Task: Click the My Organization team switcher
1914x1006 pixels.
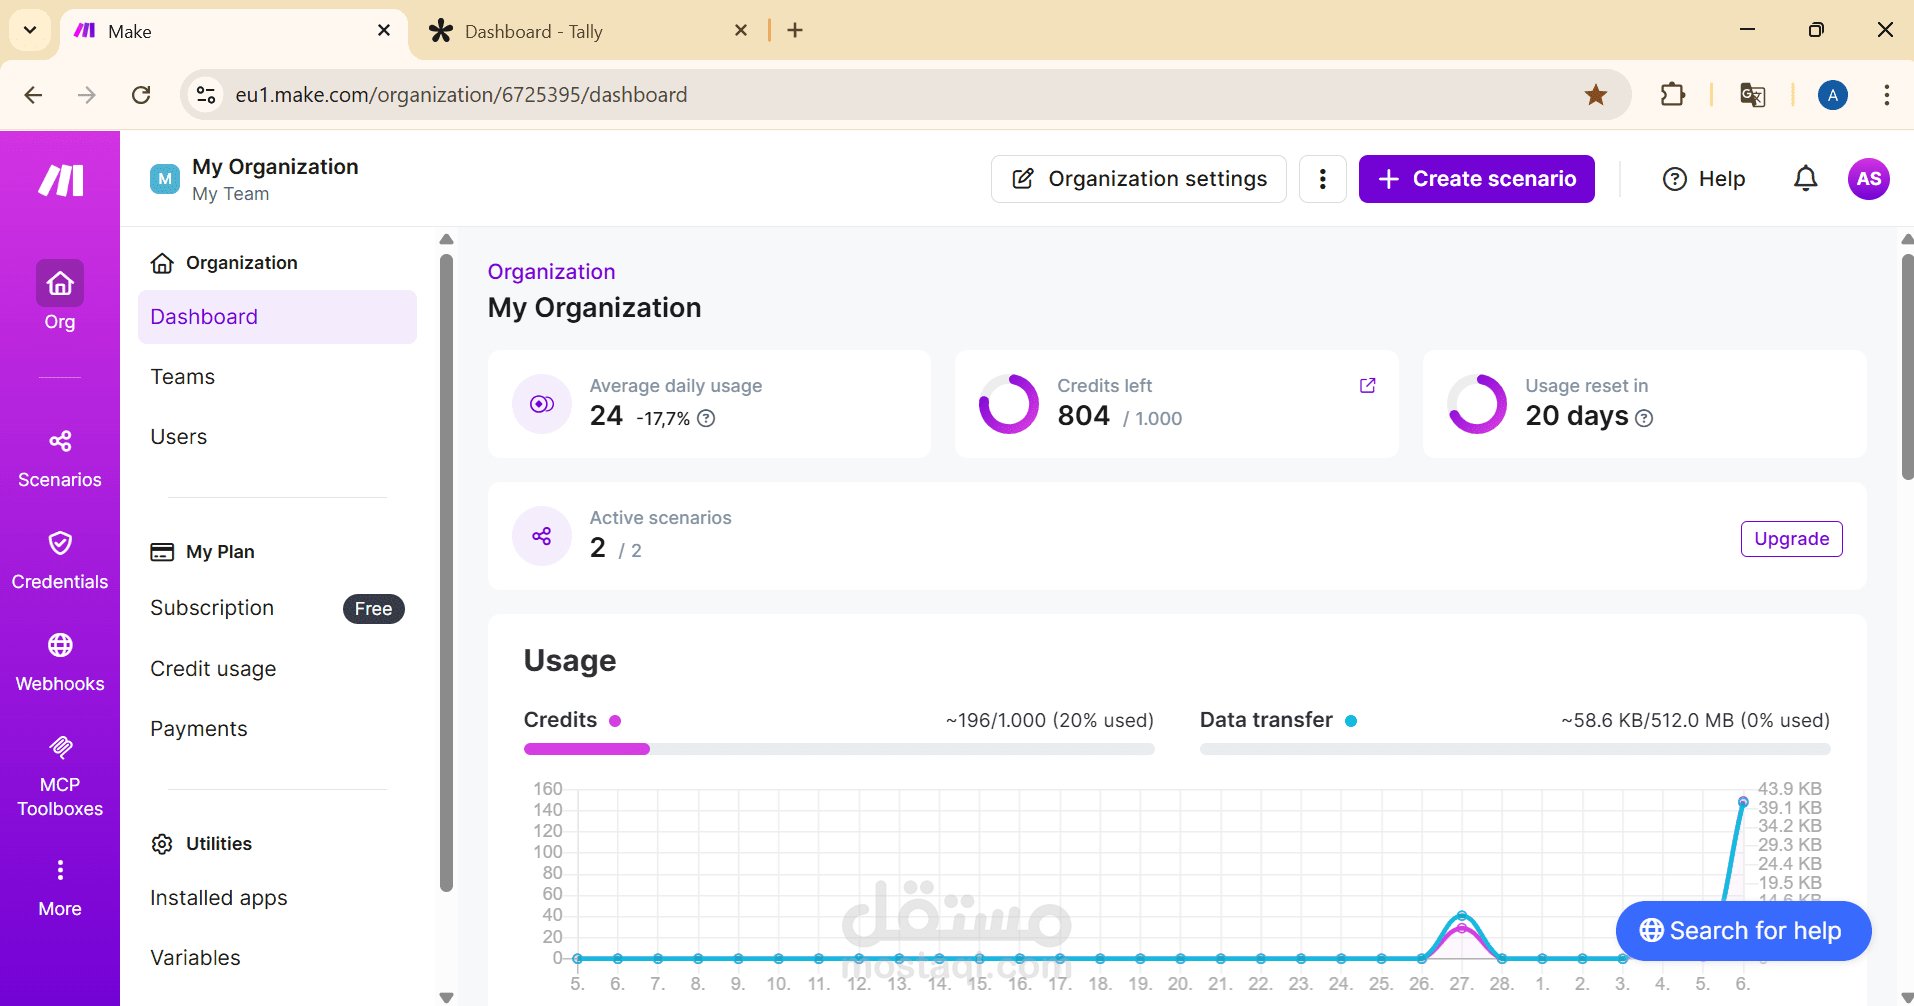Action: (x=254, y=179)
